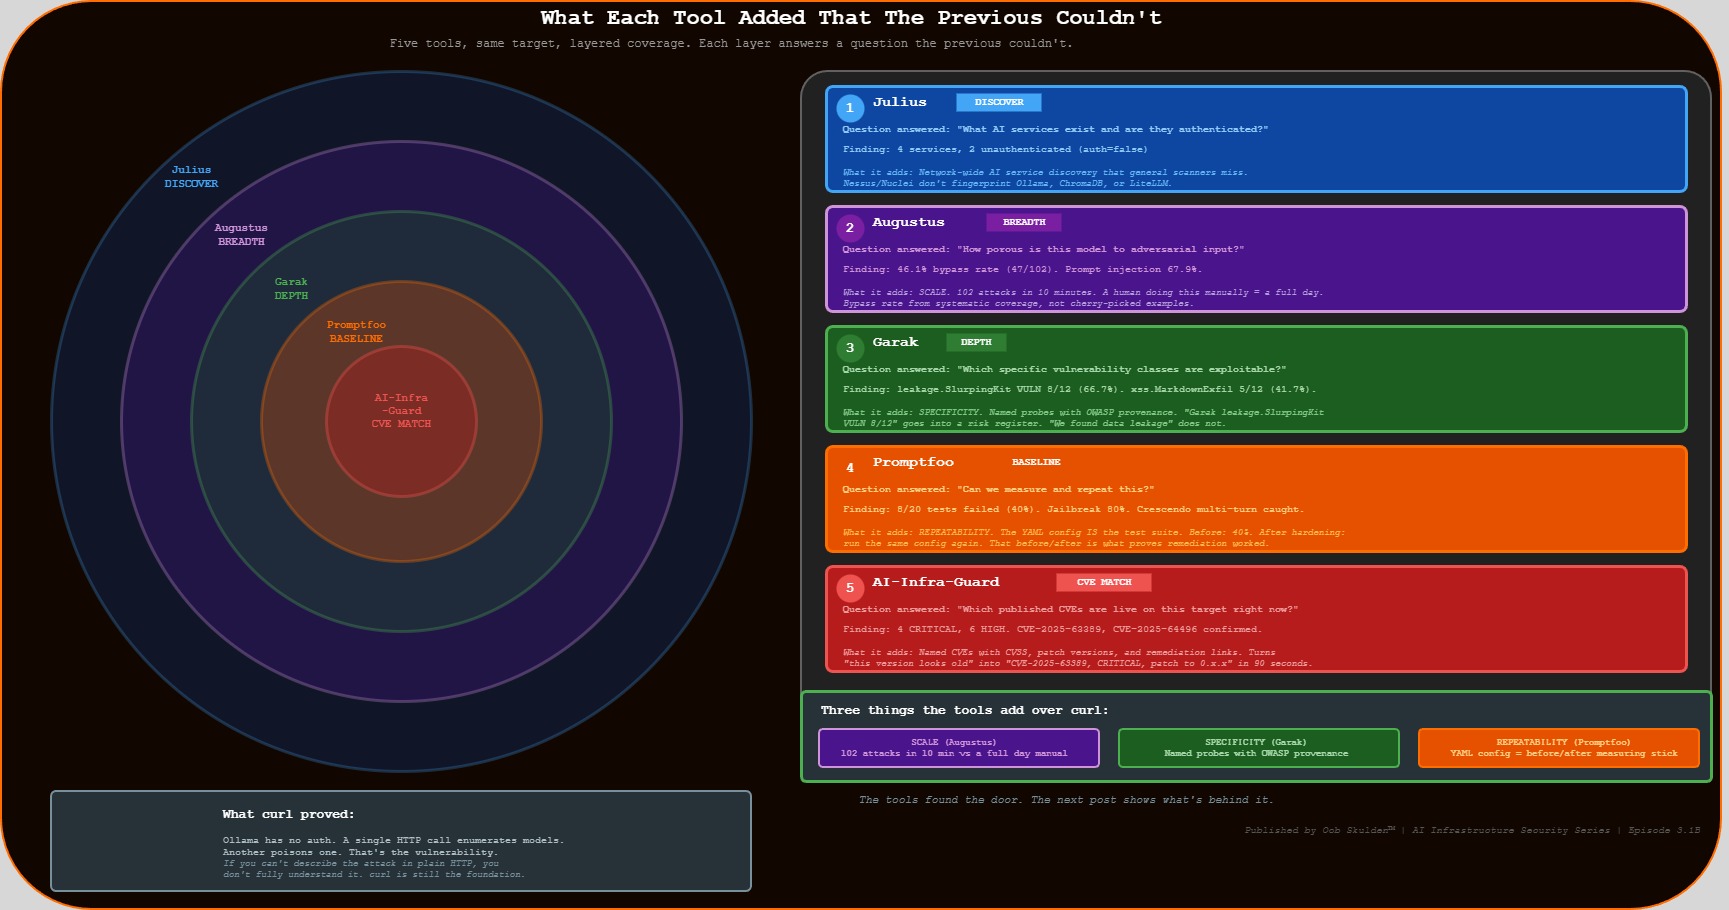Select the blue DISCOVER tag

tap(998, 102)
